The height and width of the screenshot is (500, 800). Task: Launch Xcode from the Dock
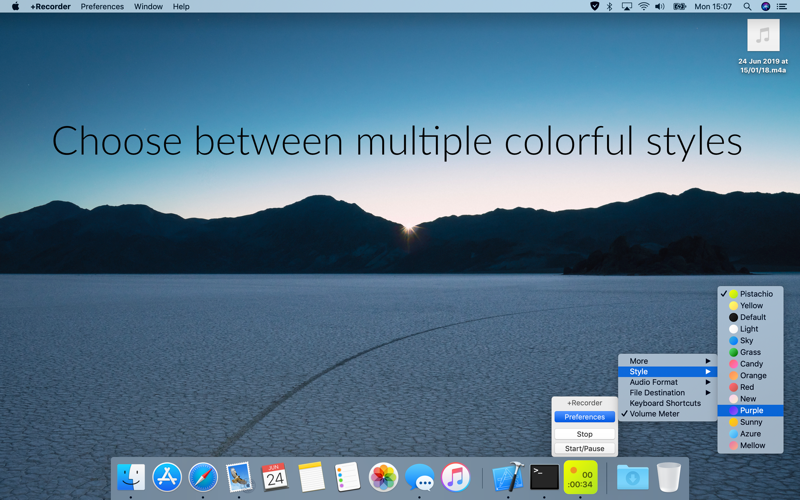coord(508,477)
